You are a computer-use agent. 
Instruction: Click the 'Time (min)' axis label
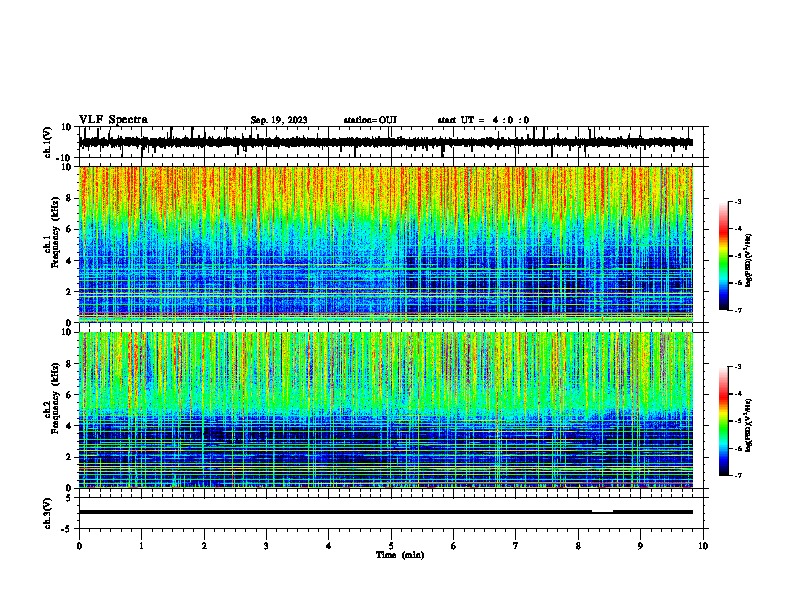(400, 555)
